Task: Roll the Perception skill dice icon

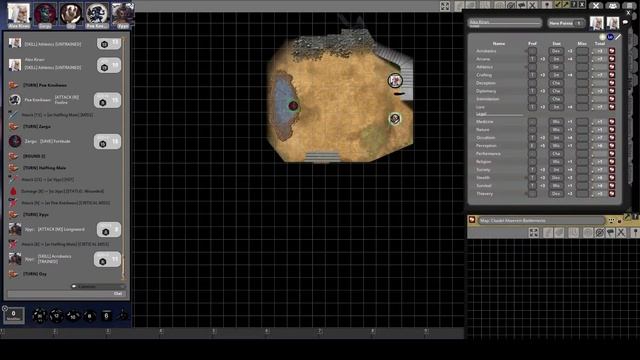Action: (x=611, y=146)
